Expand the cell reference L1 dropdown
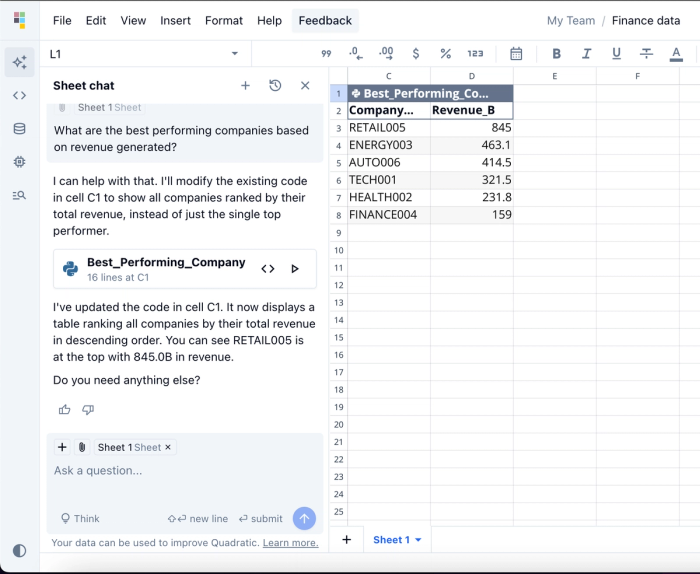 [234, 54]
